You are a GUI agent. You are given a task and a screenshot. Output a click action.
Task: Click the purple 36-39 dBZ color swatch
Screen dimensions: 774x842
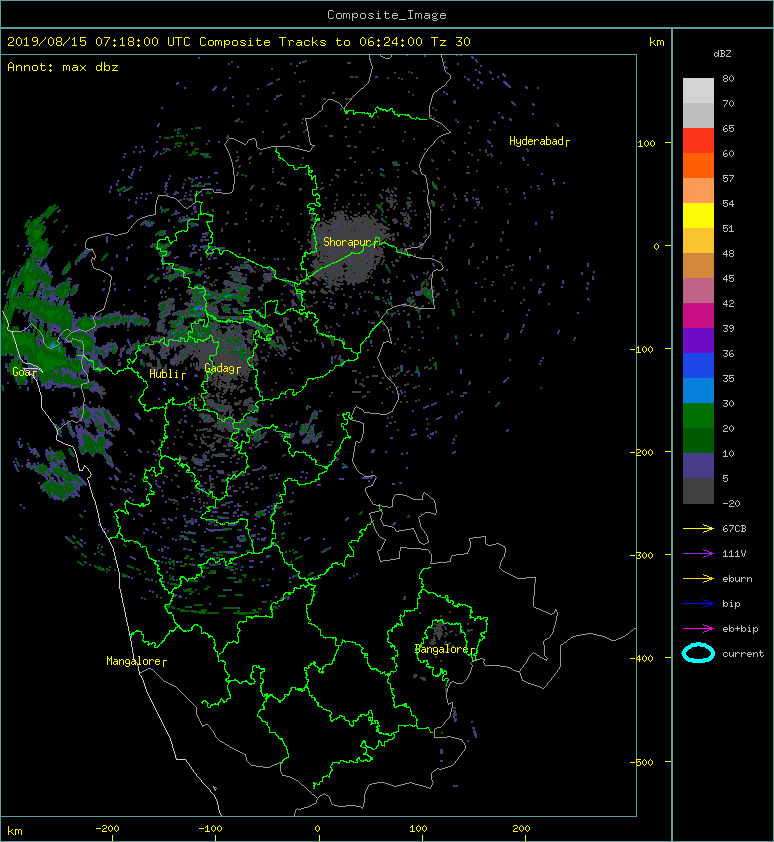698,341
